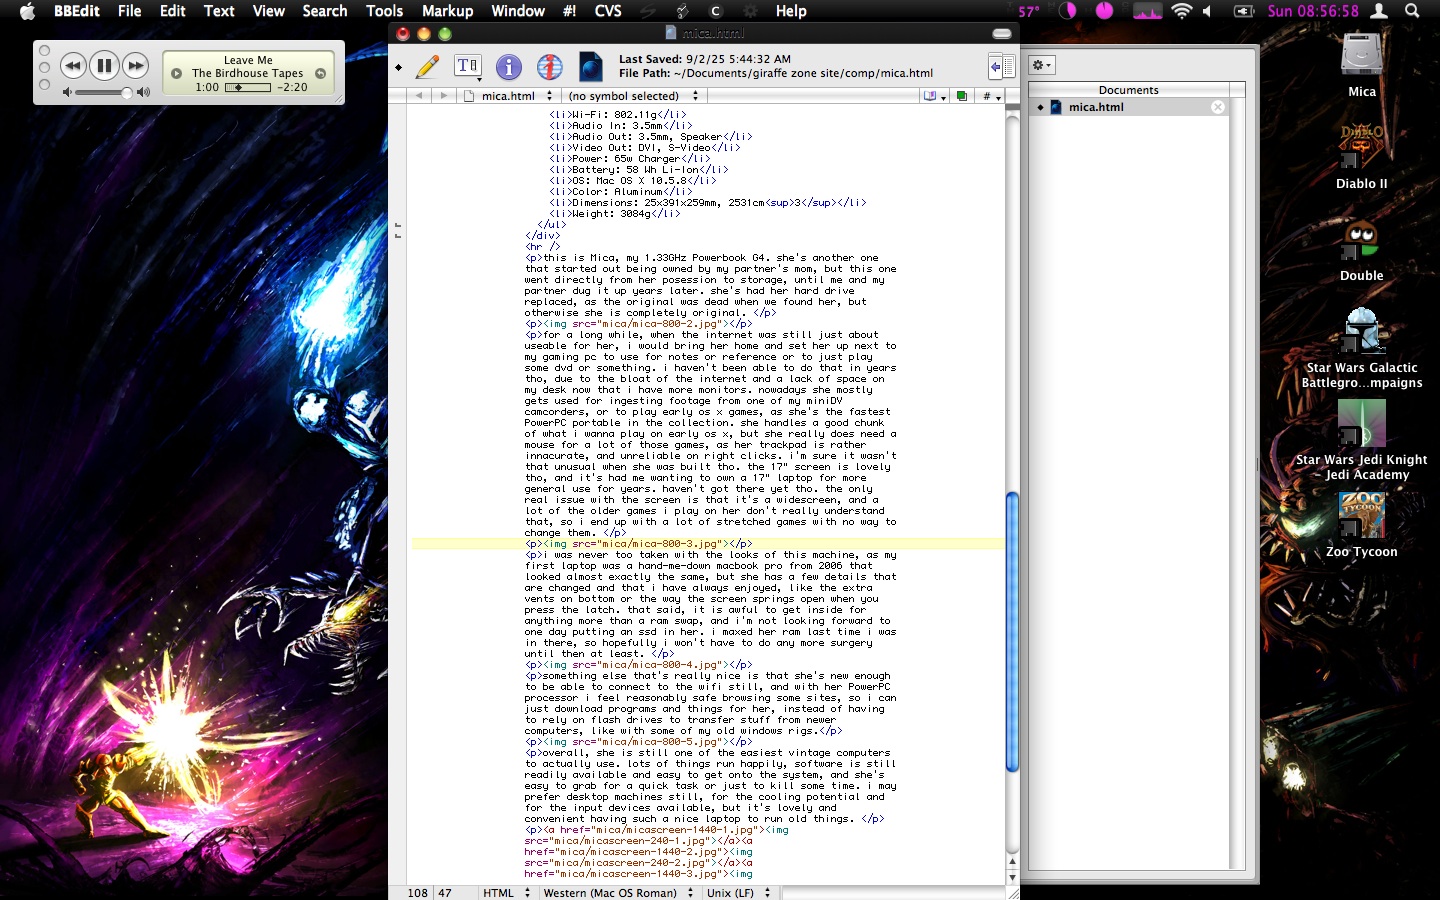Click the globe Preview in Browser icon
Screen dimensions: 1440x900
pos(549,67)
